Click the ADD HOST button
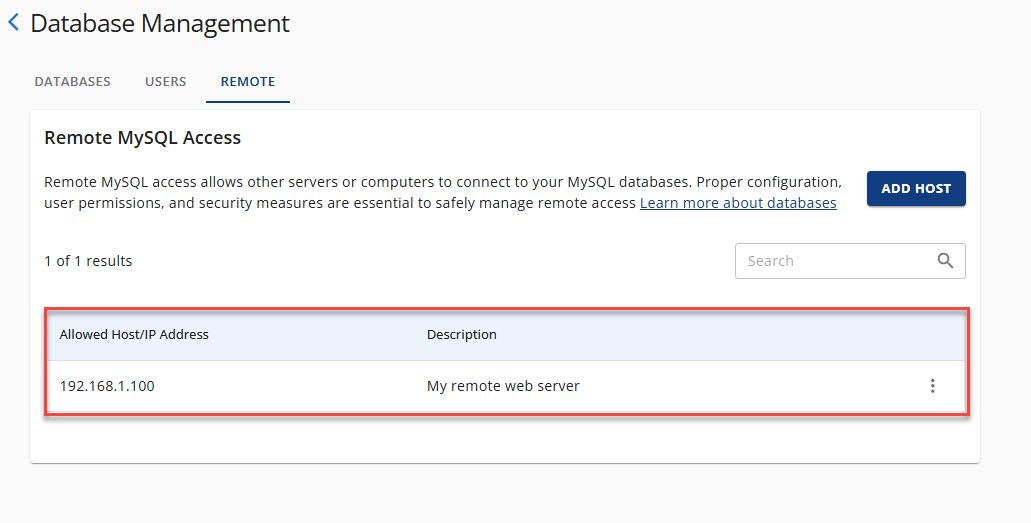 (916, 189)
